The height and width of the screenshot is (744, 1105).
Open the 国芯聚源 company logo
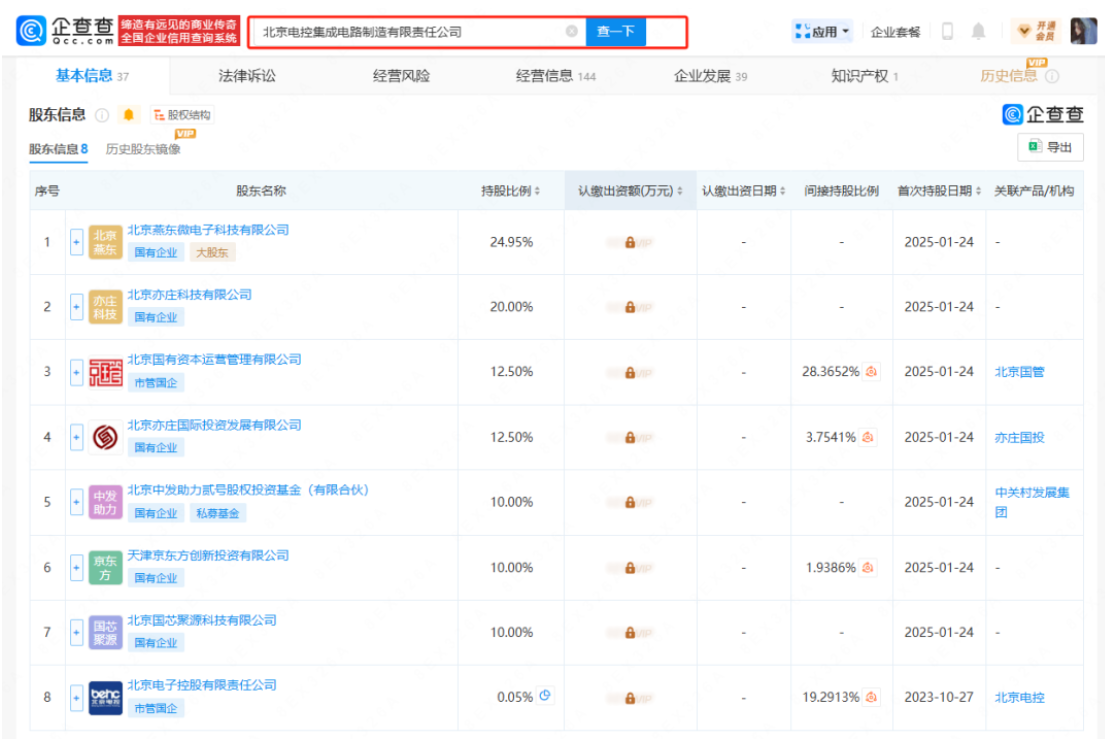coord(106,633)
